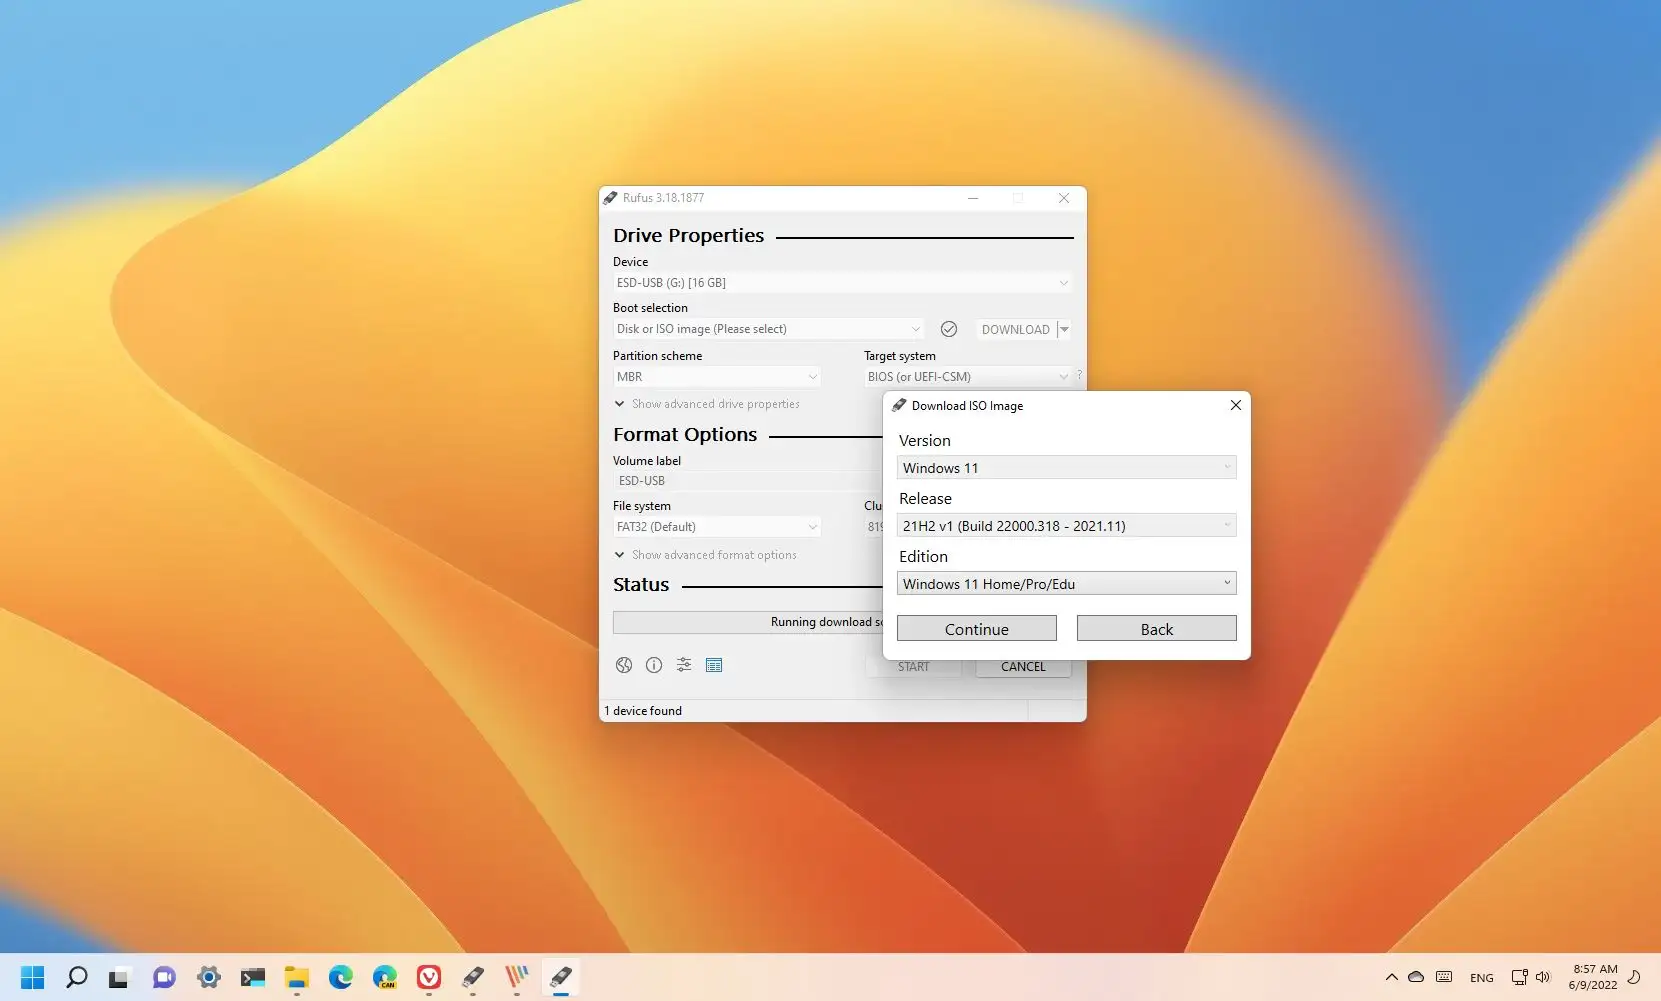The height and width of the screenshot is (1001, 1661).
Task: Open the clock showing 8:57 AM
Action: pos(1594,977)
